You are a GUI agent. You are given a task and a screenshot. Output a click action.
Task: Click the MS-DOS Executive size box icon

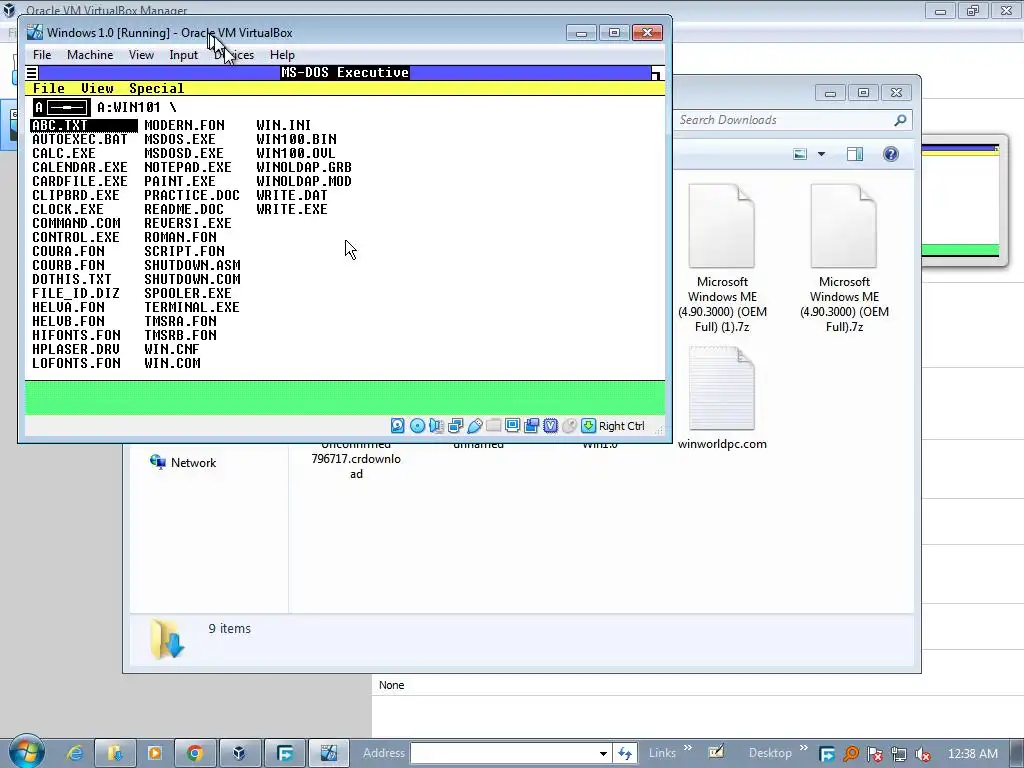(x=658, y=73)
